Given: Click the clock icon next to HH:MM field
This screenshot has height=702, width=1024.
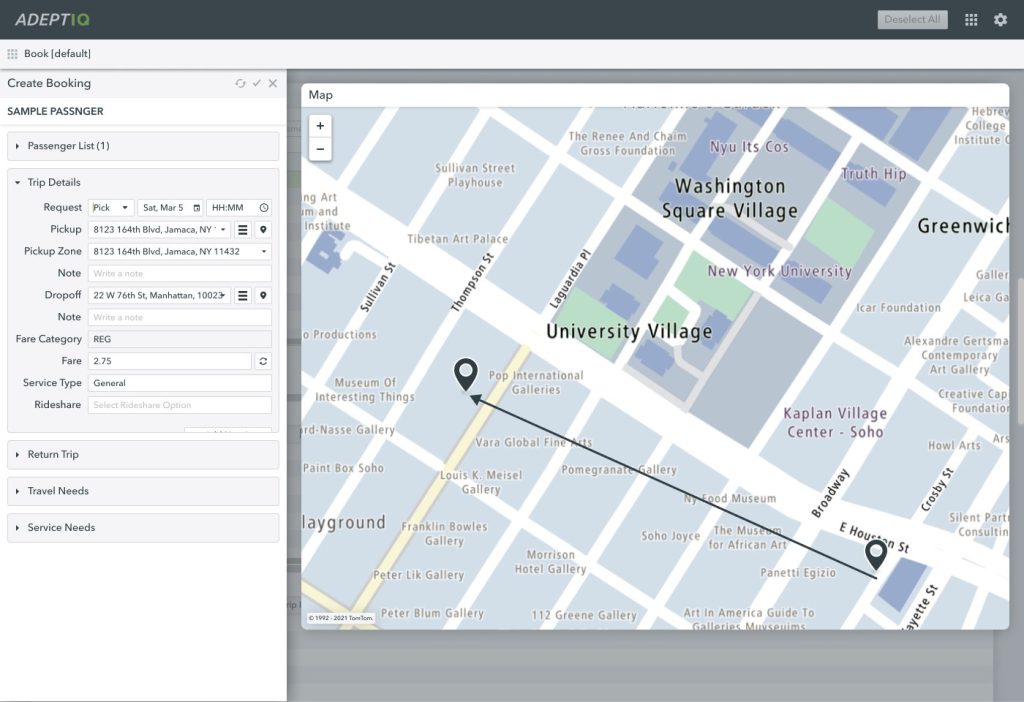Looking at the screenshot, I should [x=263, y=207].
